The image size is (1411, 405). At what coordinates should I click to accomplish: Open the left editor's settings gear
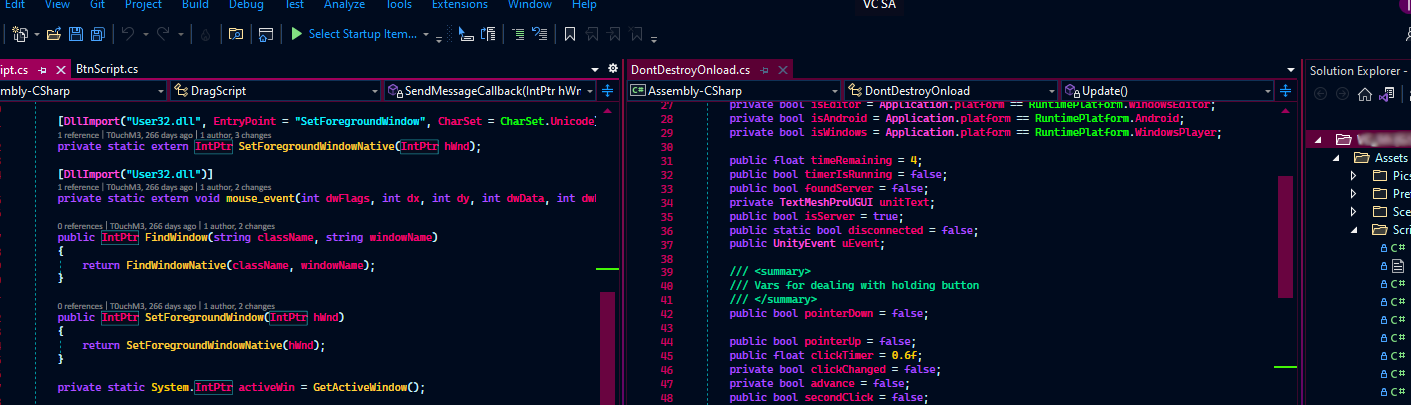pyautogui.click(x=613, y=69)
